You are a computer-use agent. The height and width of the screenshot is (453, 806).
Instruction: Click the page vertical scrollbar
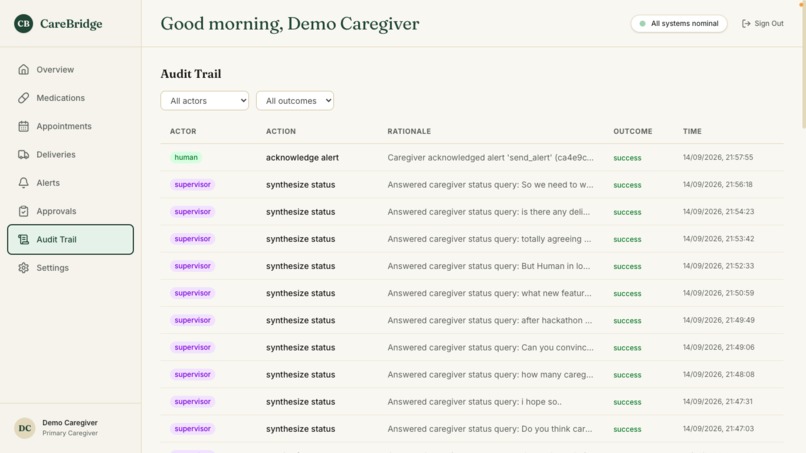[x=803, y=66]
